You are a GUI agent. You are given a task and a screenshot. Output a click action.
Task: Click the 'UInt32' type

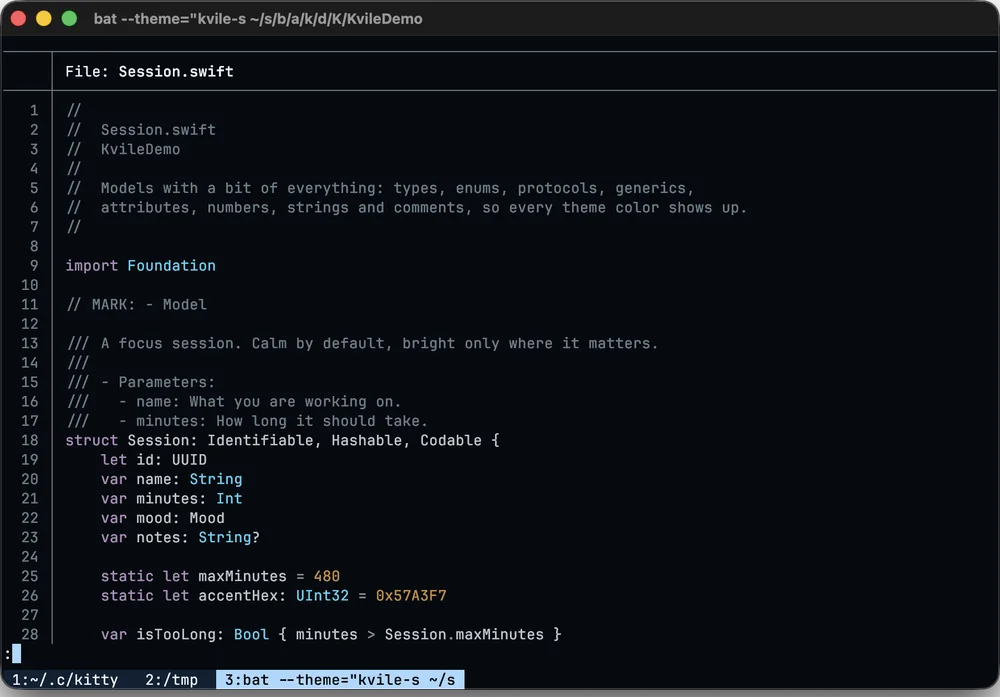(323, 596)
